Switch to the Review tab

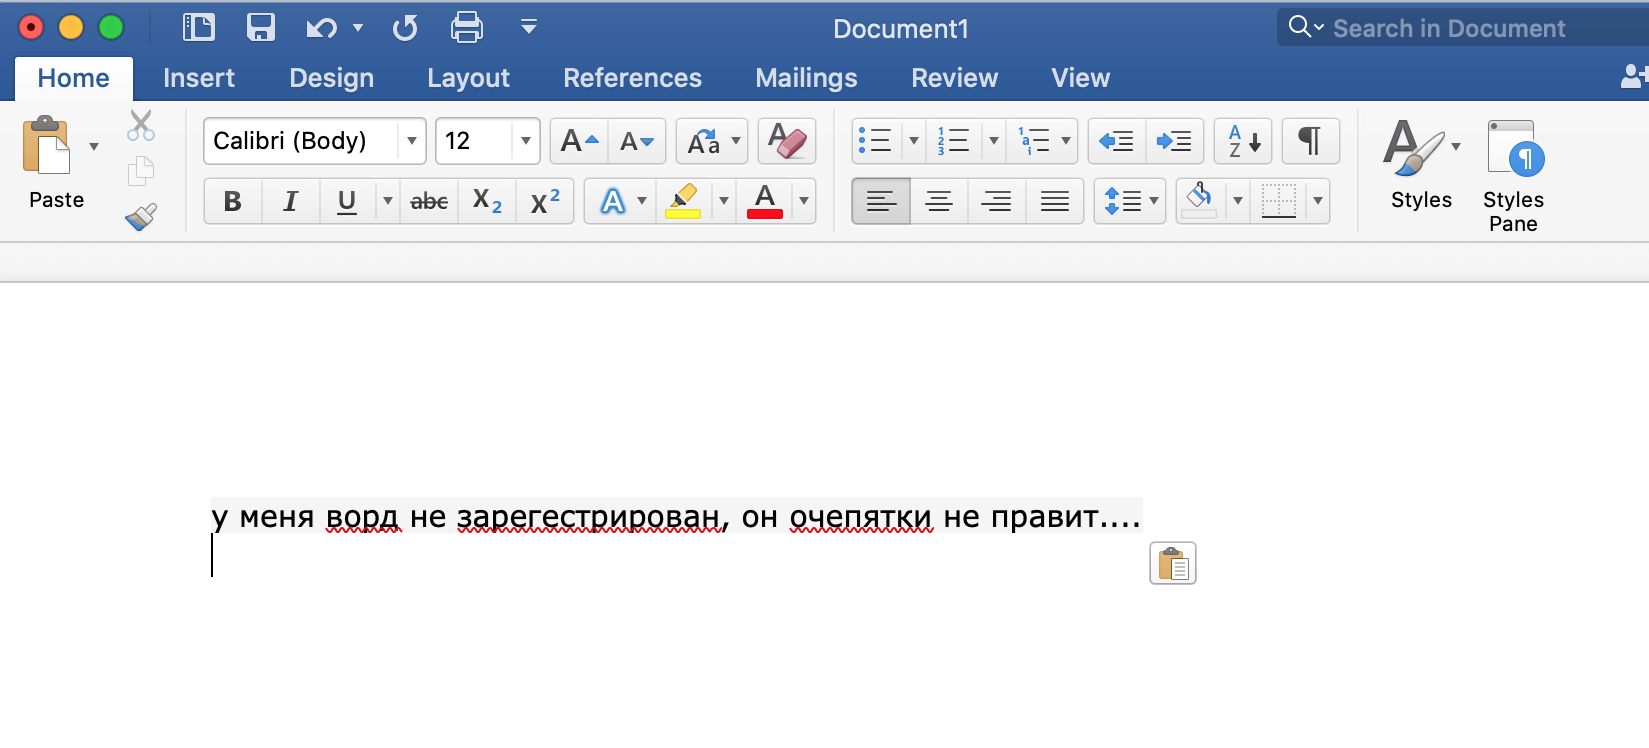(954, 78)
